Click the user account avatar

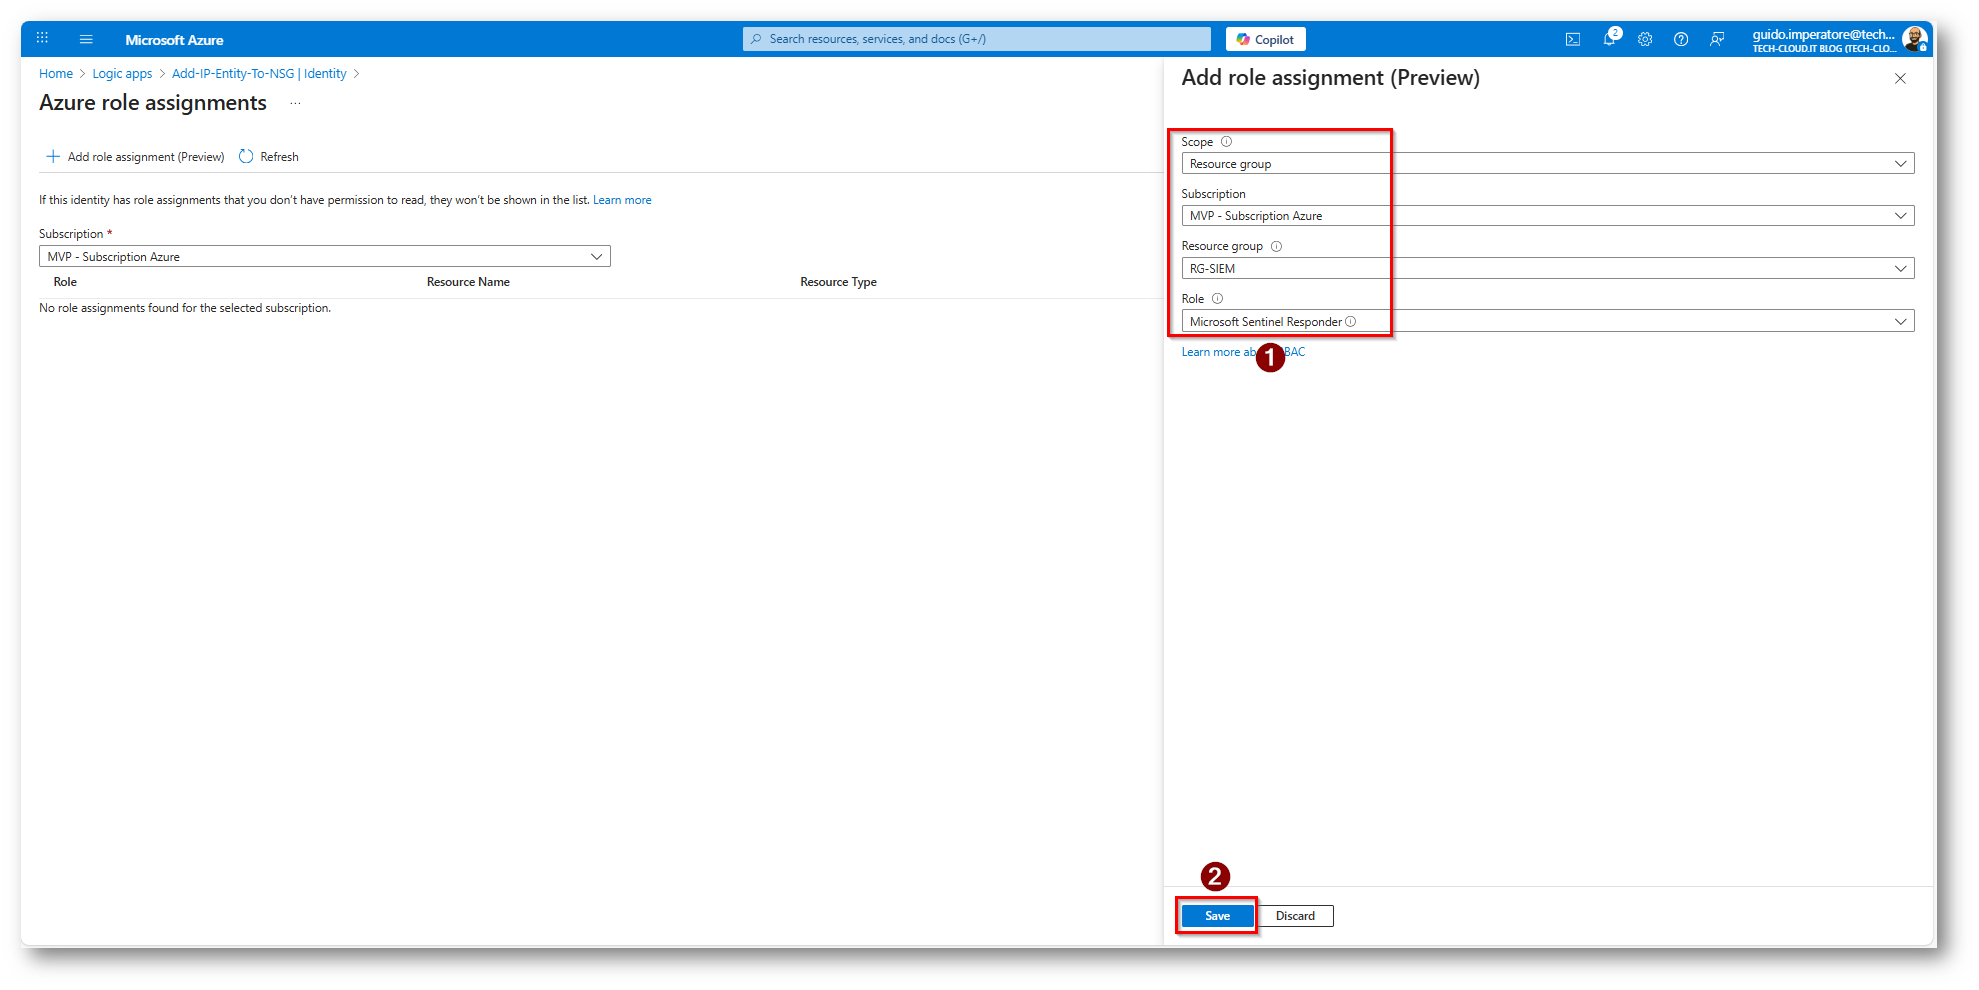1914,39
